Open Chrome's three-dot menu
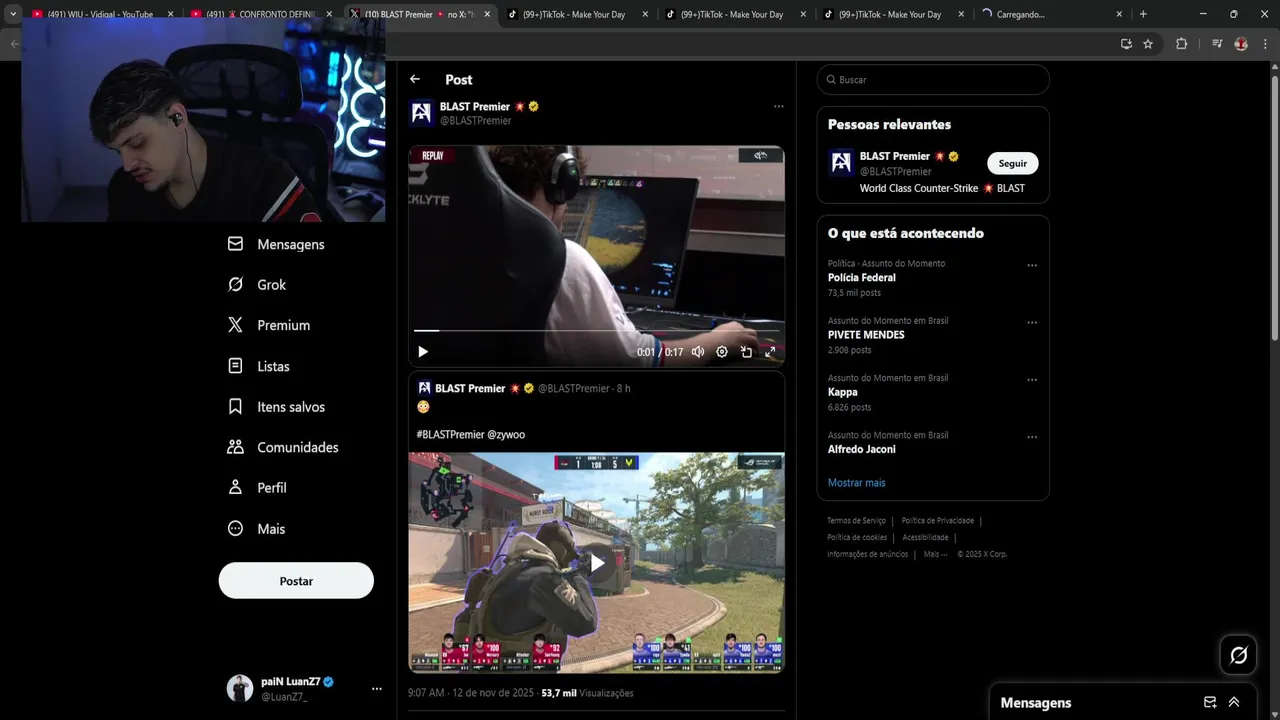The height and width of the screenshot is (720, 1280). point(1265,44)
